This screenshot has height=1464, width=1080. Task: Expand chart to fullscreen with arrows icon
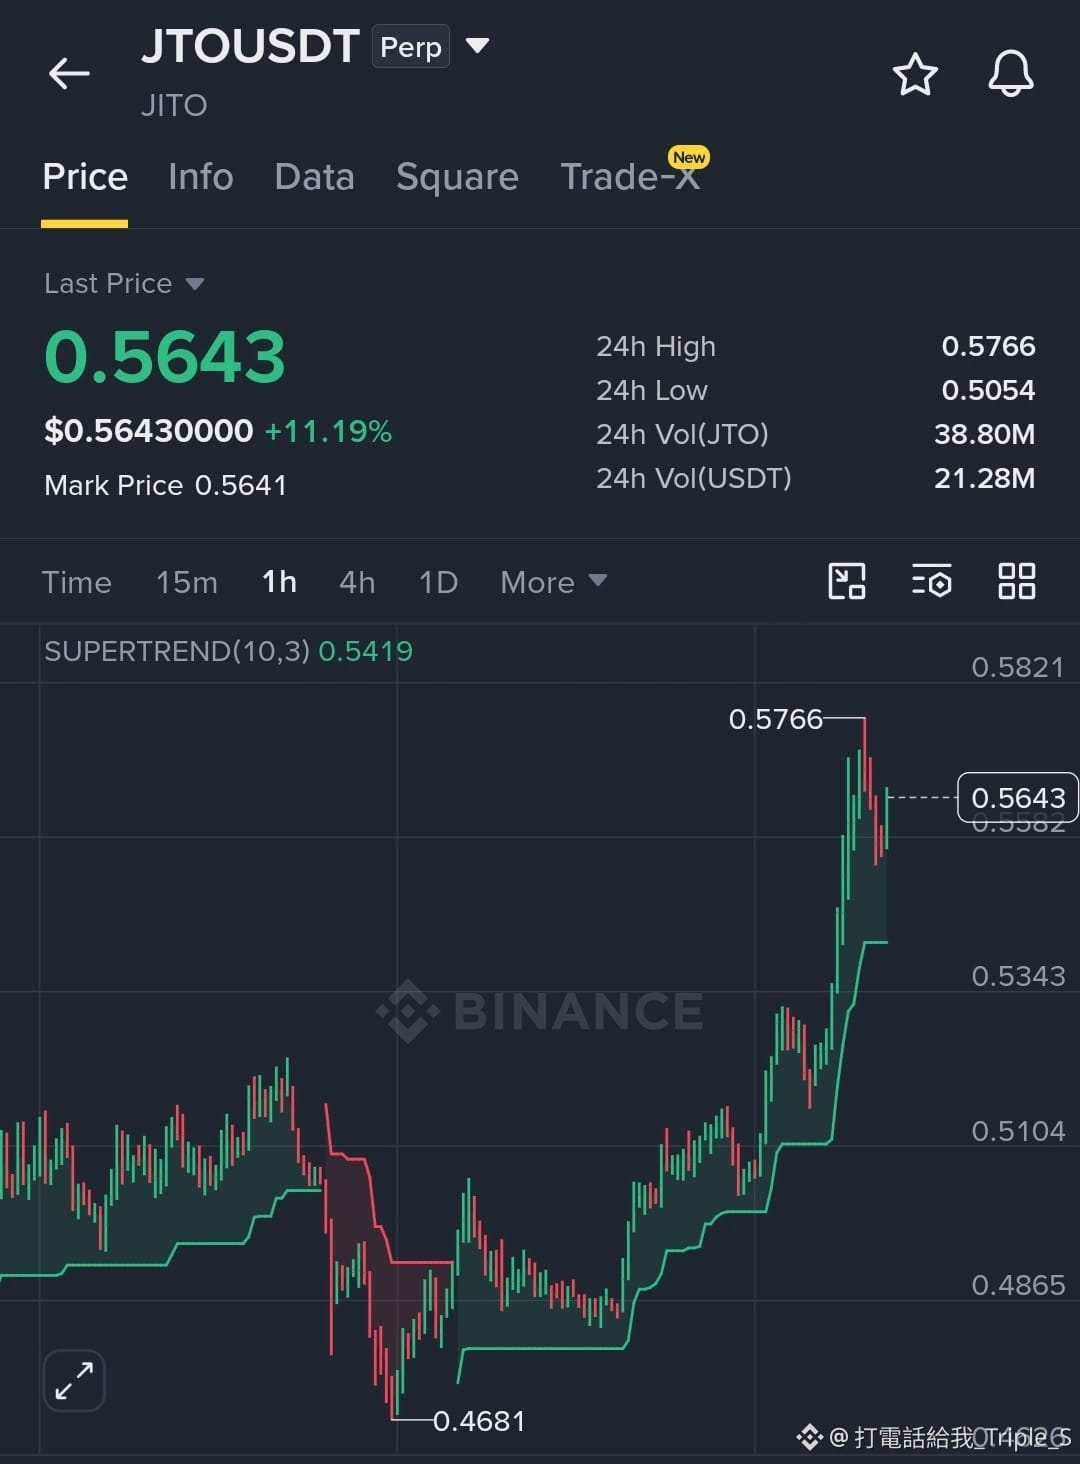pos(74,1381)
